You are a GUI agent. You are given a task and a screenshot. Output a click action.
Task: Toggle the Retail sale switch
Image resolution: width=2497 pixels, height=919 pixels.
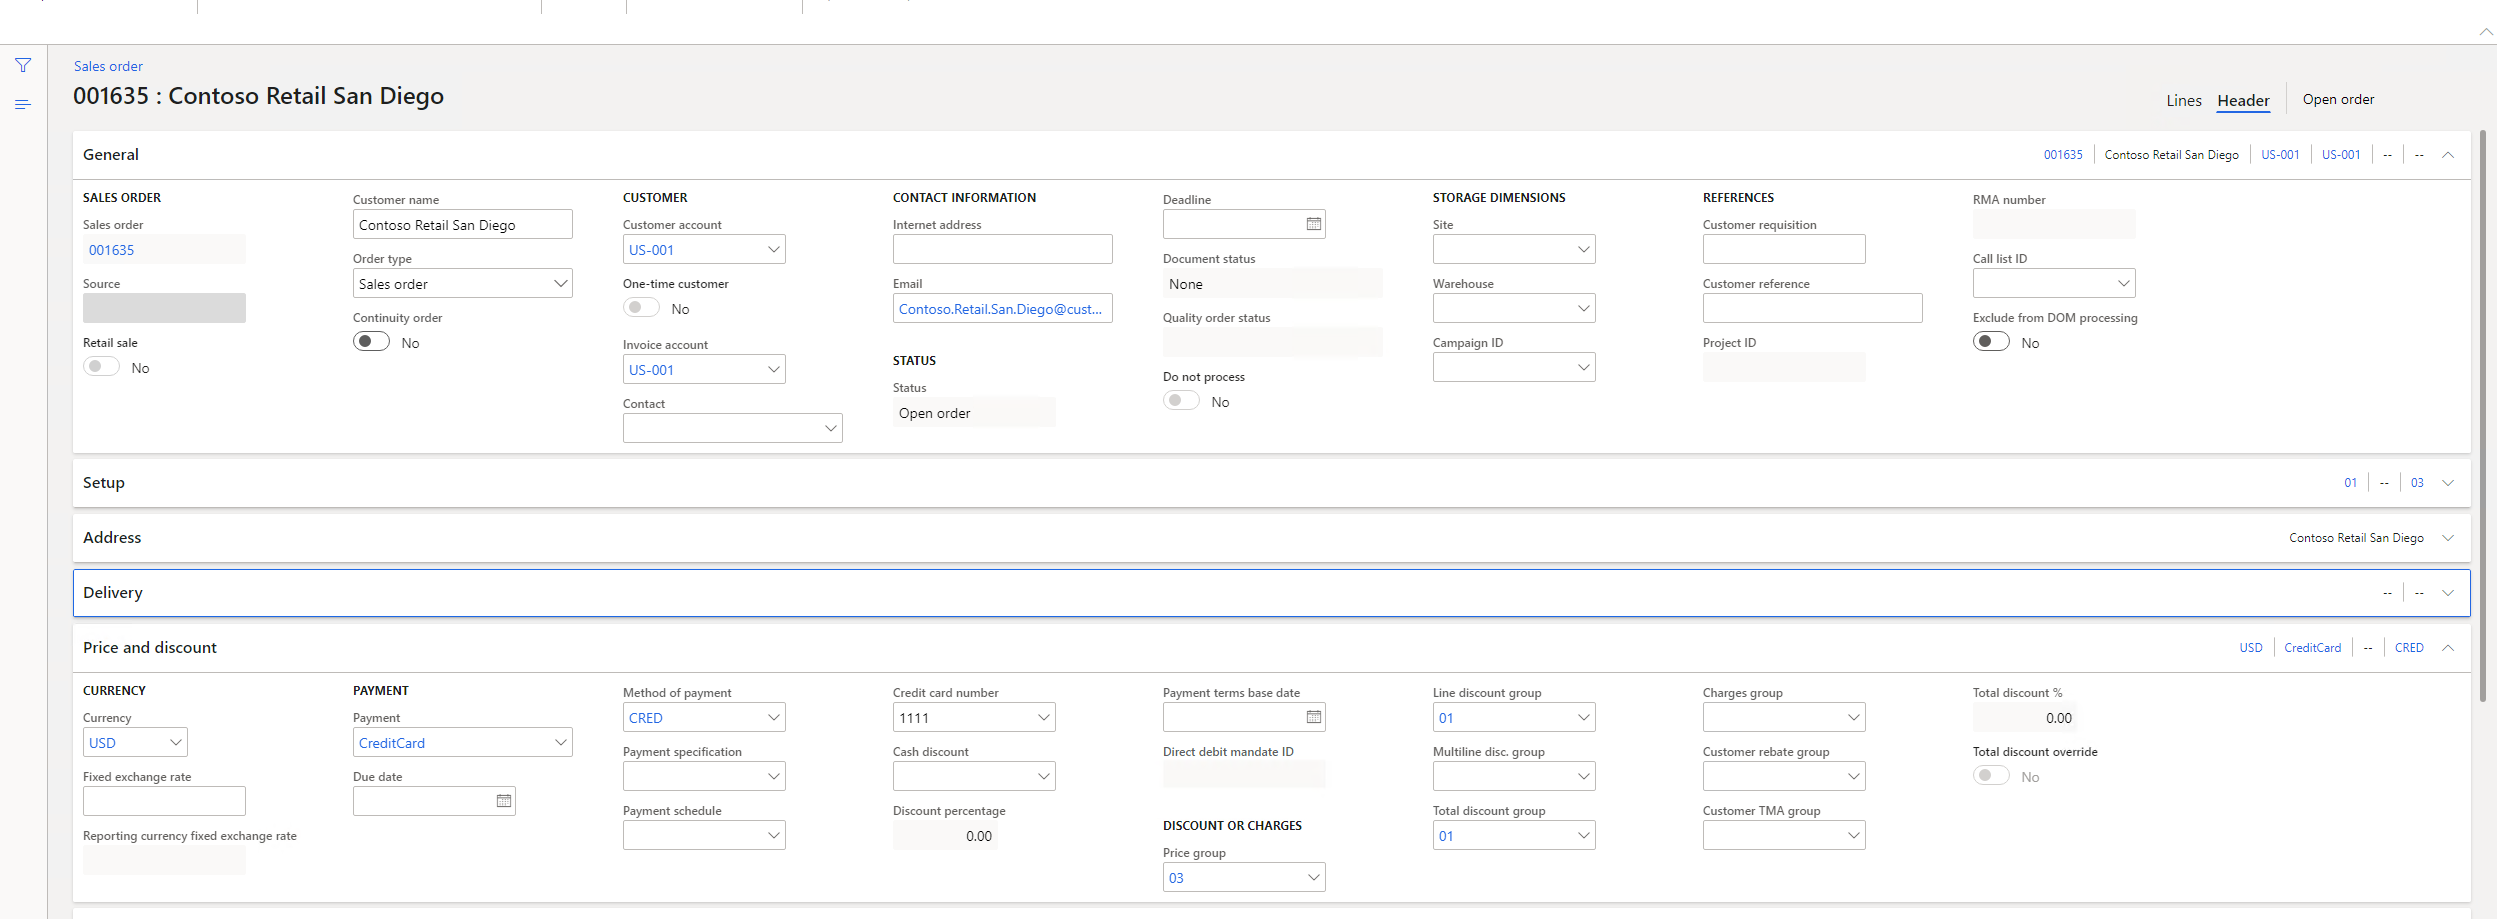point(102,367)
